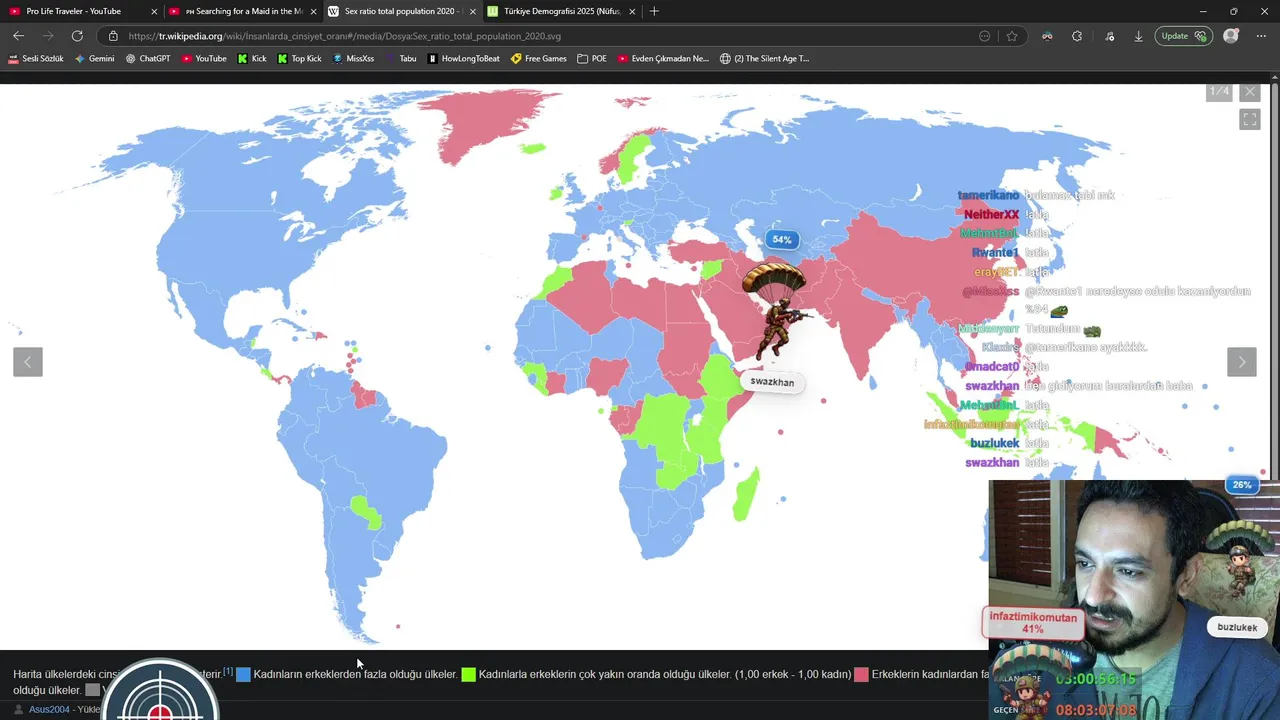The image size is (1280, 720).
Task: Open the Evden Çıkmadan Ne... bookmark
Action: pos(663,58)
